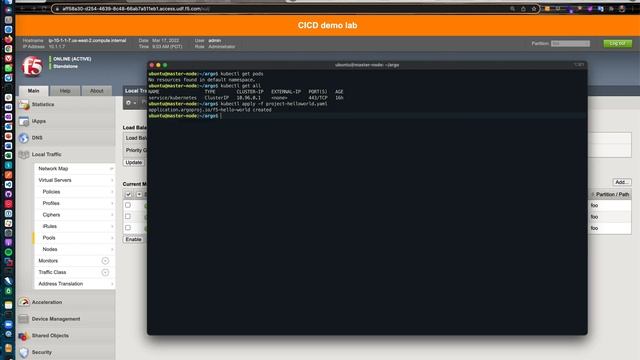Image resolution: width=640 pixels, height=360 pixels.
Task: Expand the iRules submenu arrow
Action: tap(112, 226)
